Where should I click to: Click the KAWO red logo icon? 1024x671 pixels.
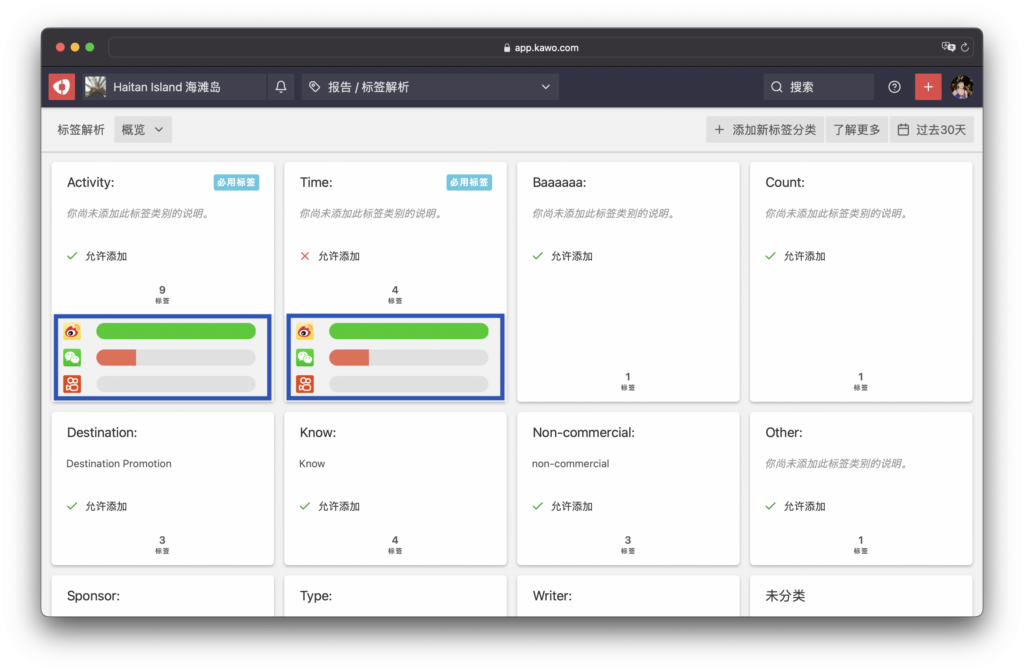pyautogui.click(x=62, y=87)
